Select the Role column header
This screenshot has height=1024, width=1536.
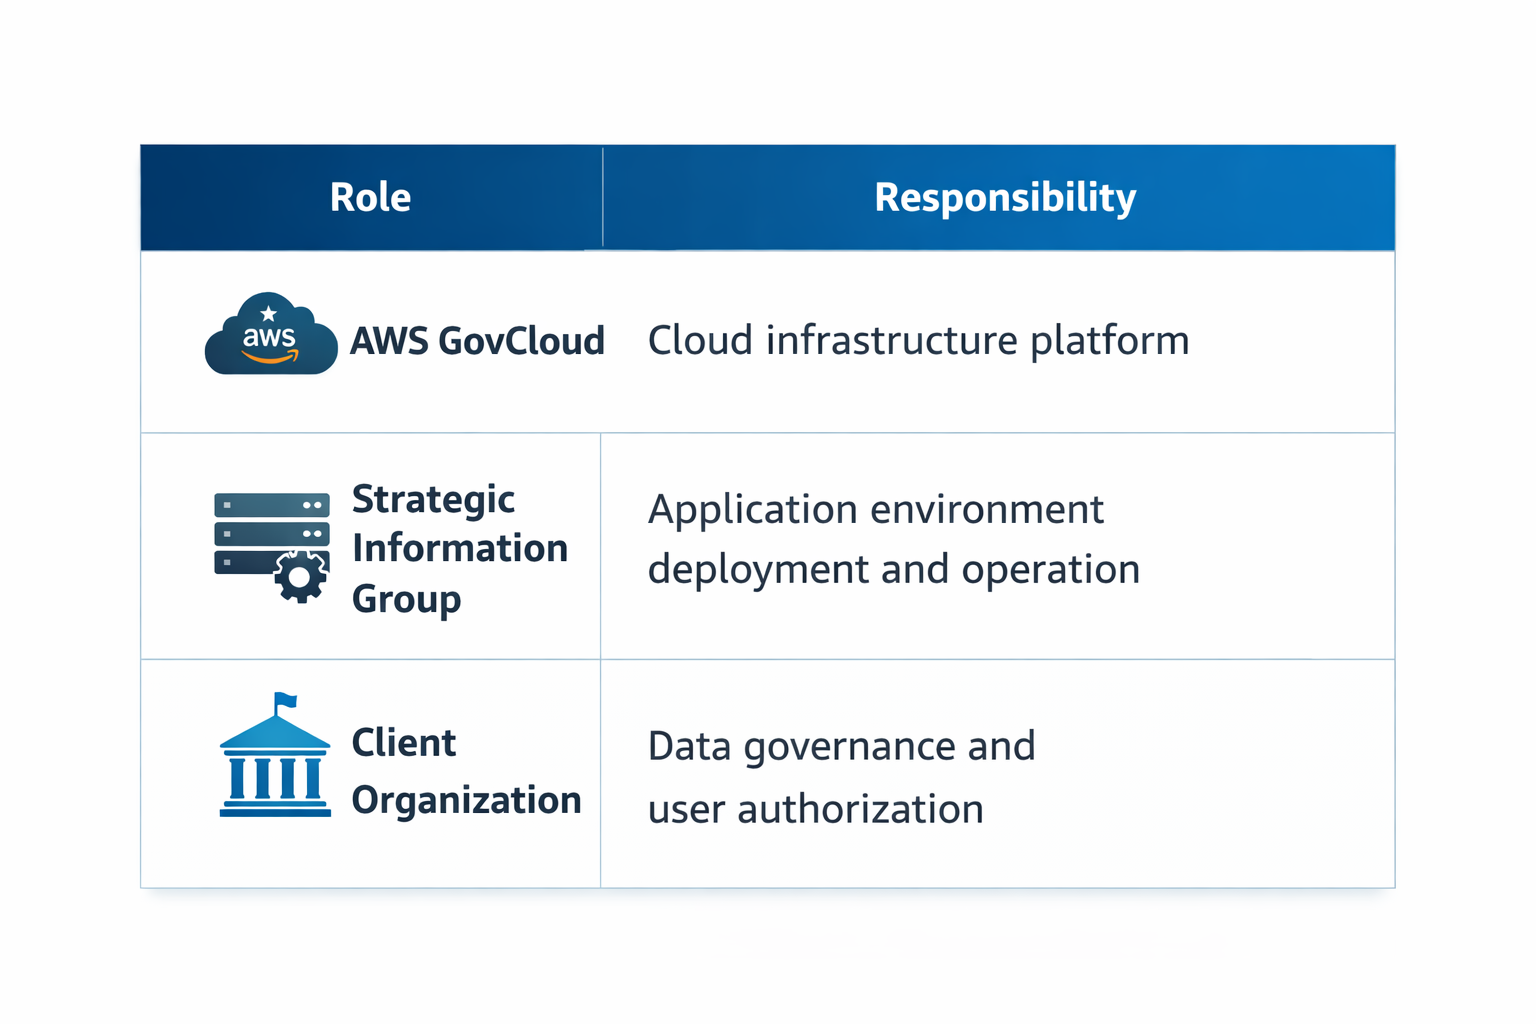pos(371,197)
